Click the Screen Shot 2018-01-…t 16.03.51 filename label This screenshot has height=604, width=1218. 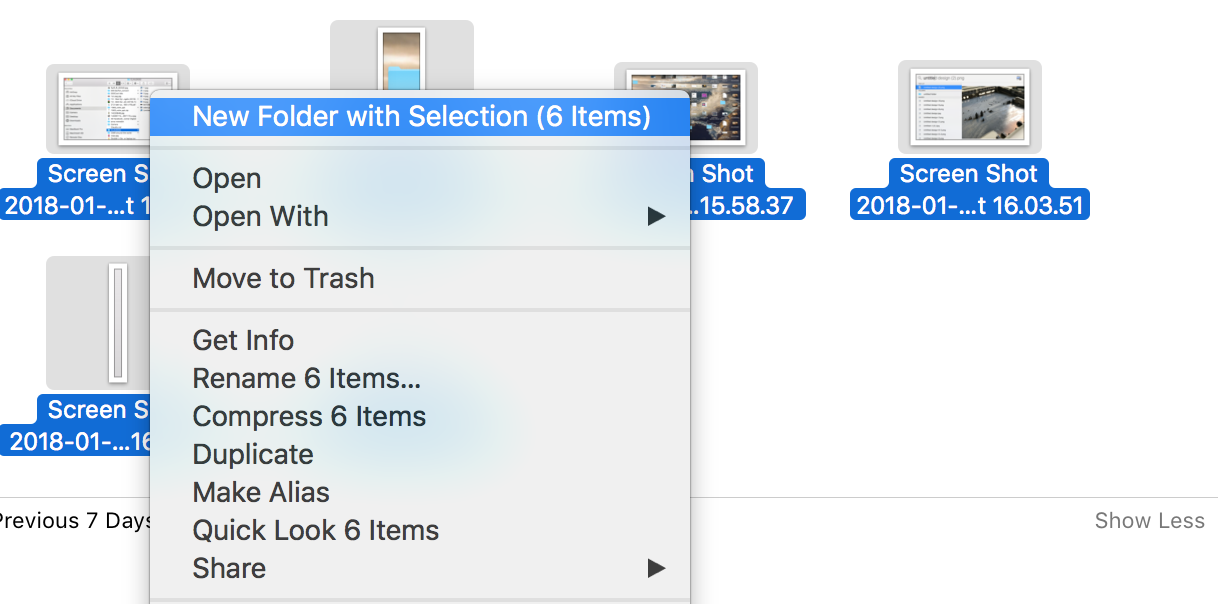click(969, 190)
